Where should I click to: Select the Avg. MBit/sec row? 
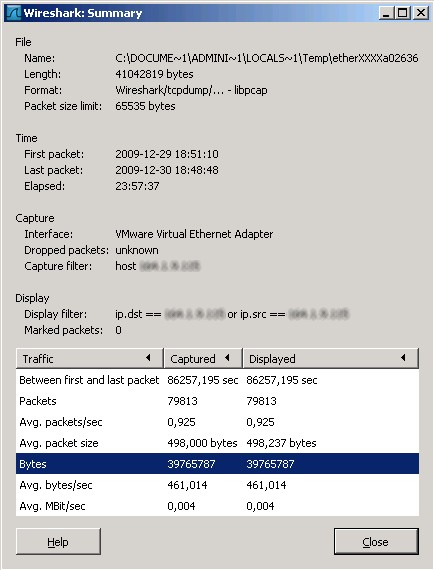pos(217,506)
